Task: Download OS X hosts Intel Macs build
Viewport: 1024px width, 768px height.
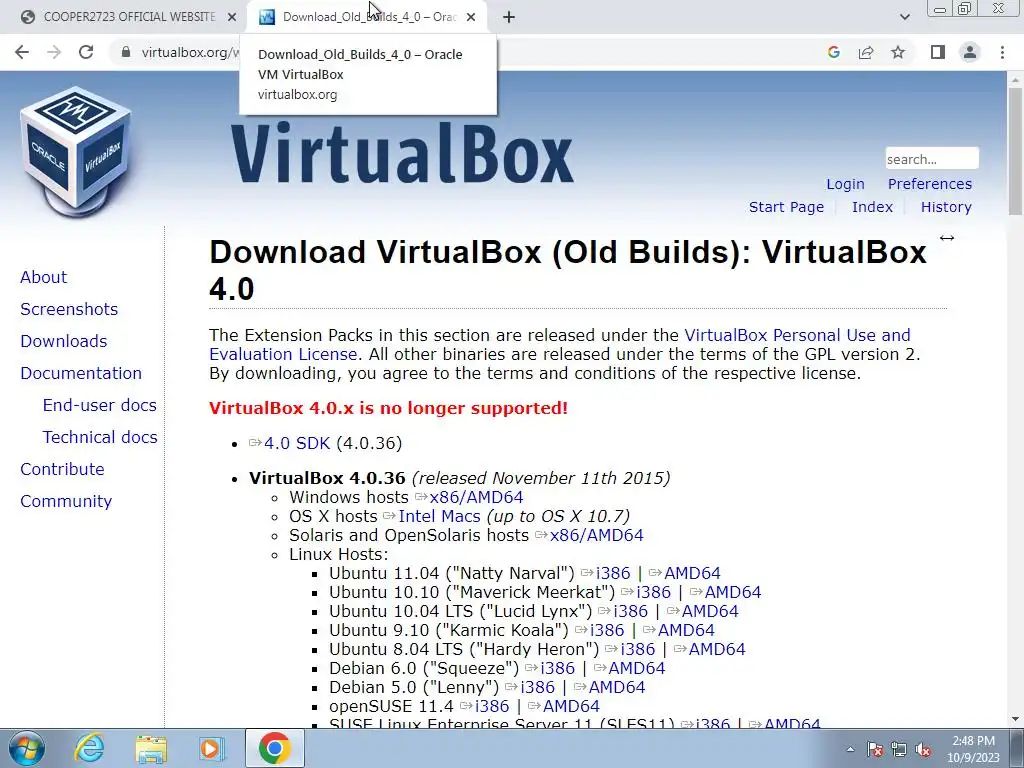Action: click(x=439, y=517)
